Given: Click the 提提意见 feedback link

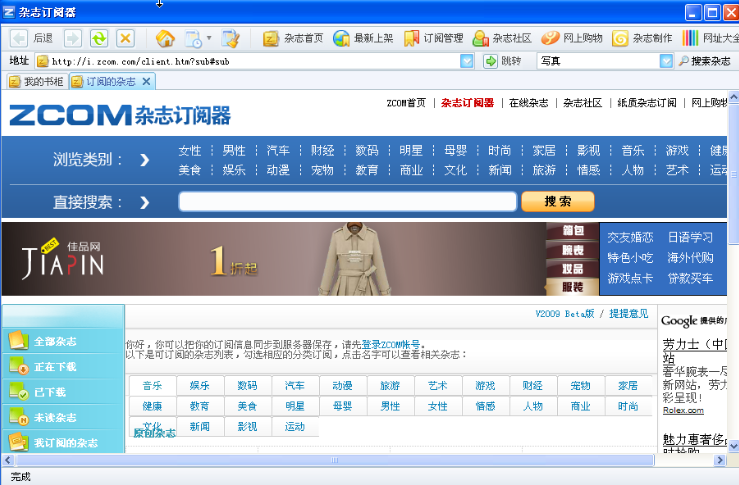Looking at the screenshot, I should click(x=629, y=314).
